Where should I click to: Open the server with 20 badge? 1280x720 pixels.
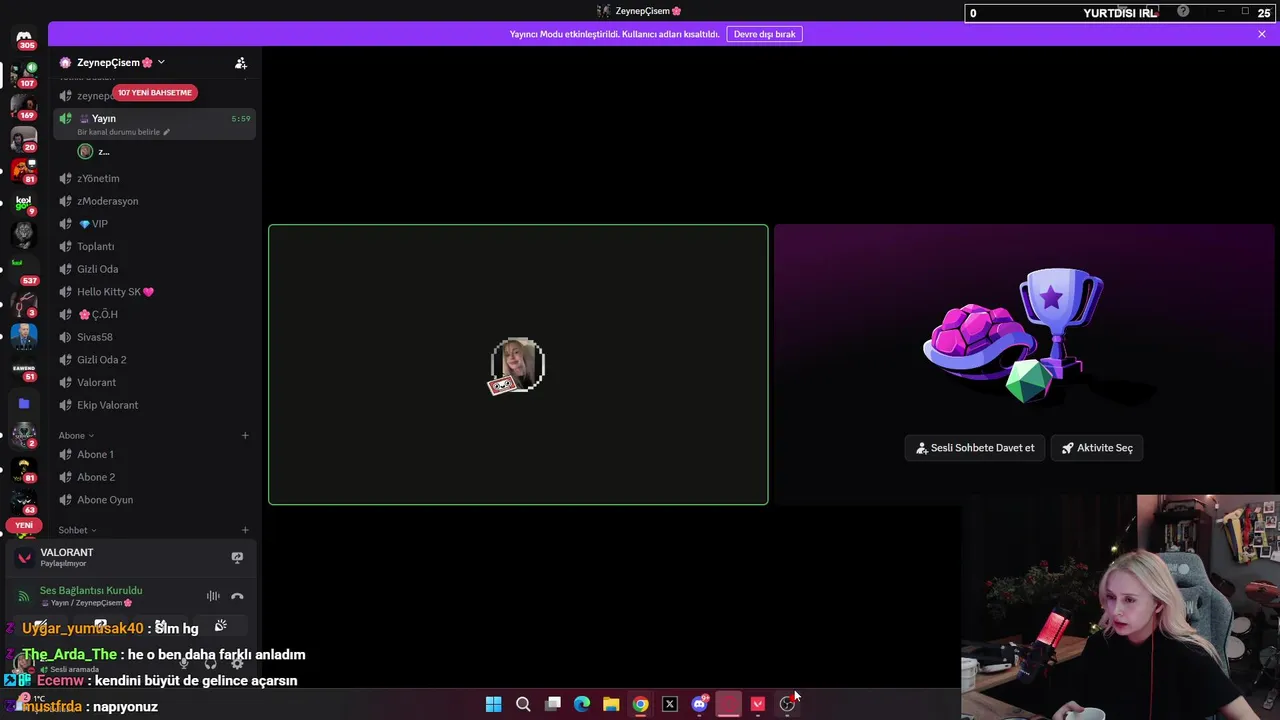(x=24, y=138)
